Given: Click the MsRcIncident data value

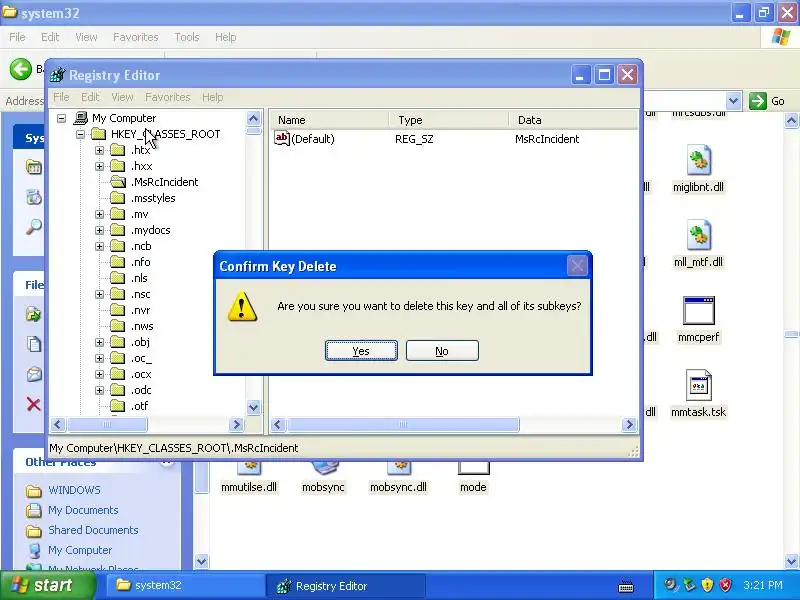Looking at the screenshot, I should [x=547, y=139].
